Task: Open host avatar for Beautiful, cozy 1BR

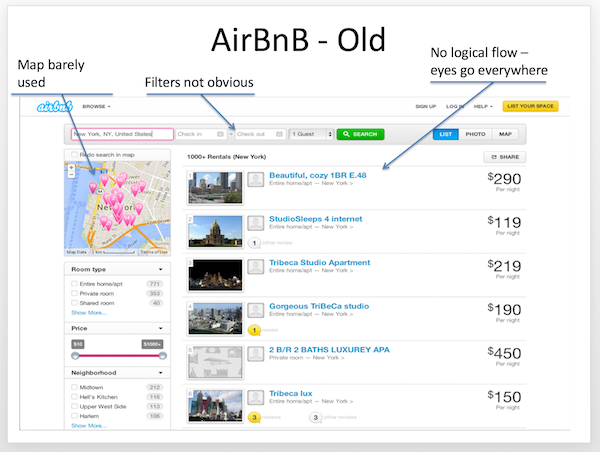Action: pyautogui.click(x=256, y=179)
